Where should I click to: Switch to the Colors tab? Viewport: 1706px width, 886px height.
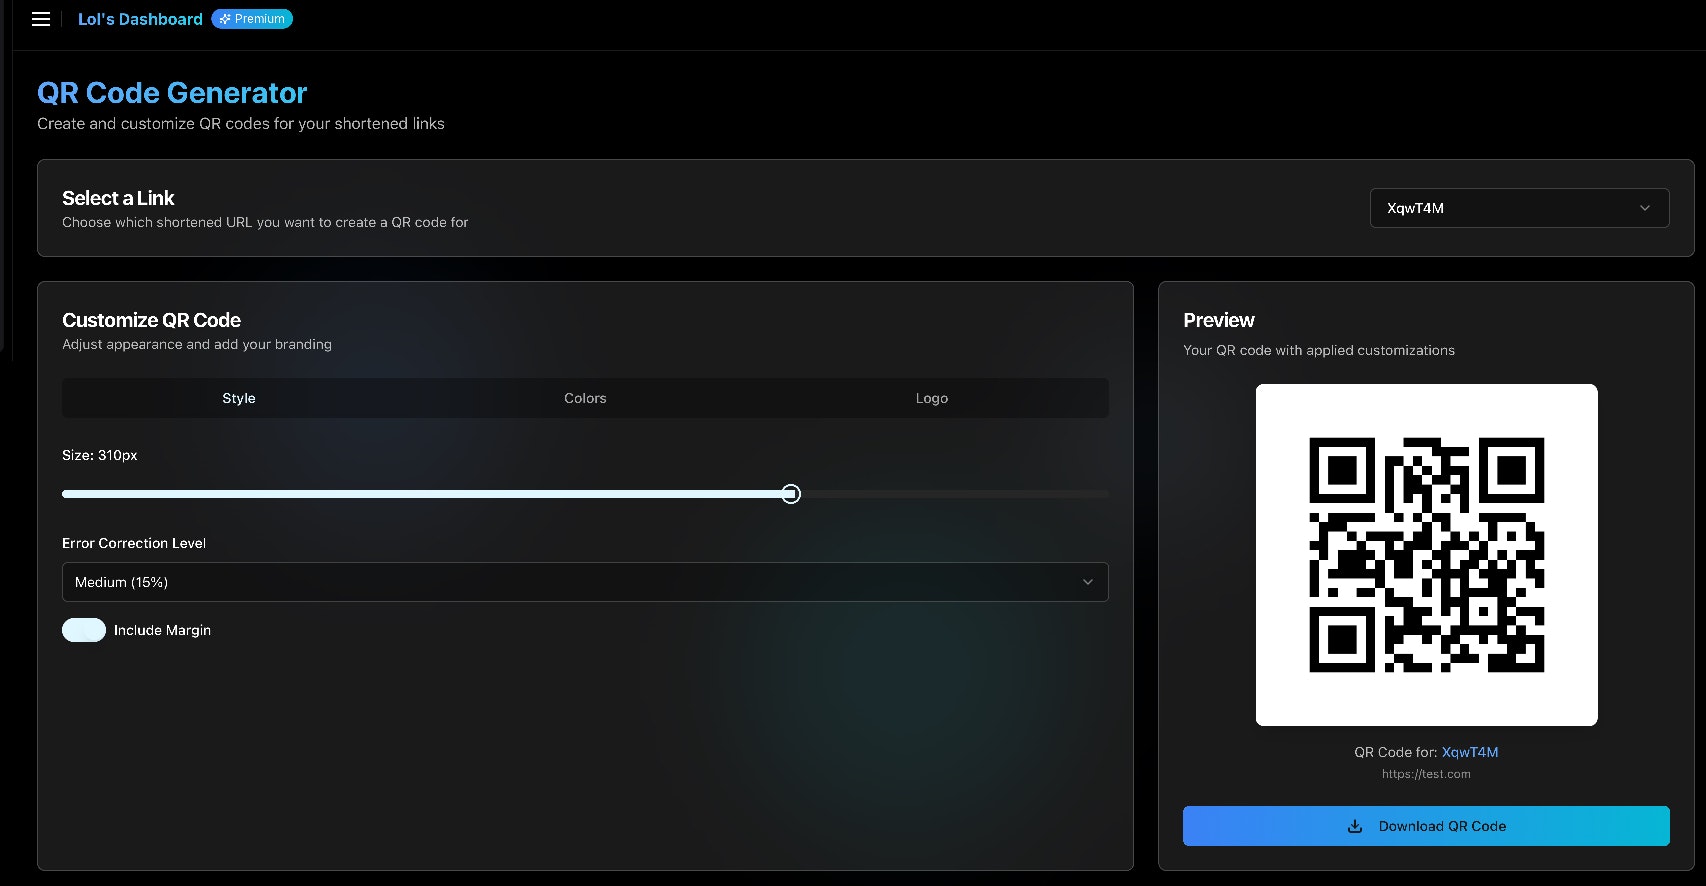point(585,398)
